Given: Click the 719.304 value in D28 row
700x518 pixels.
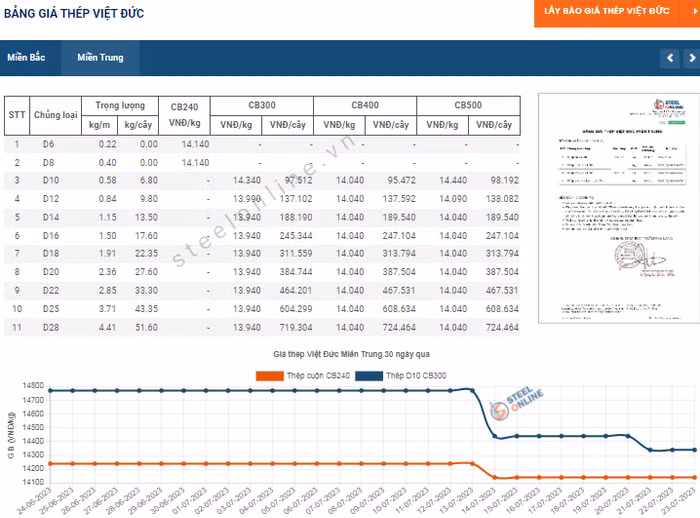Looking at the screenshot, I should coord(296,328).
